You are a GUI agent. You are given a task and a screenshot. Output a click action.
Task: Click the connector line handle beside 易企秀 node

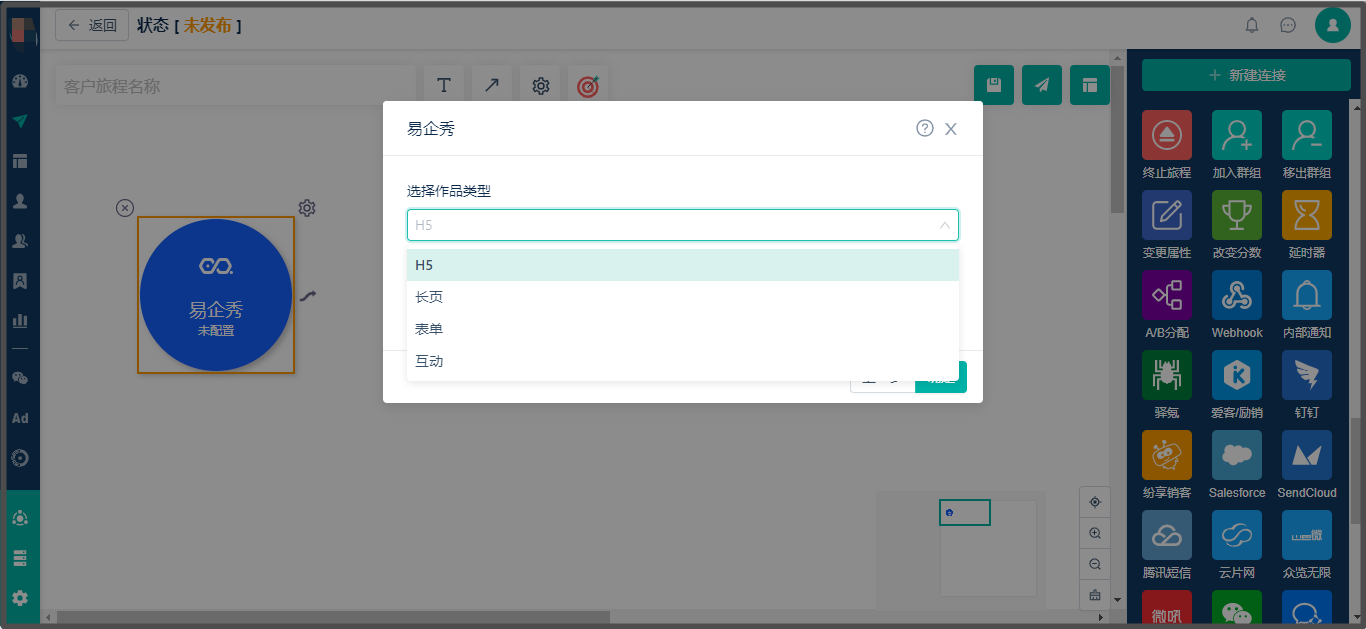click(308, 296)
